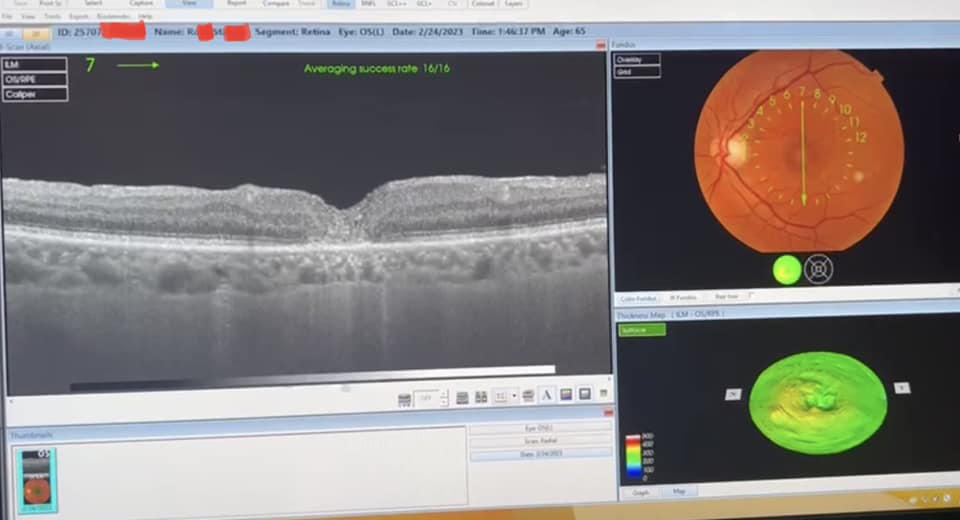The width and height of the screenshot is (960, 520).
Task: Toggle the Overlay option on fundus
Action: click(x=637, y=60)
